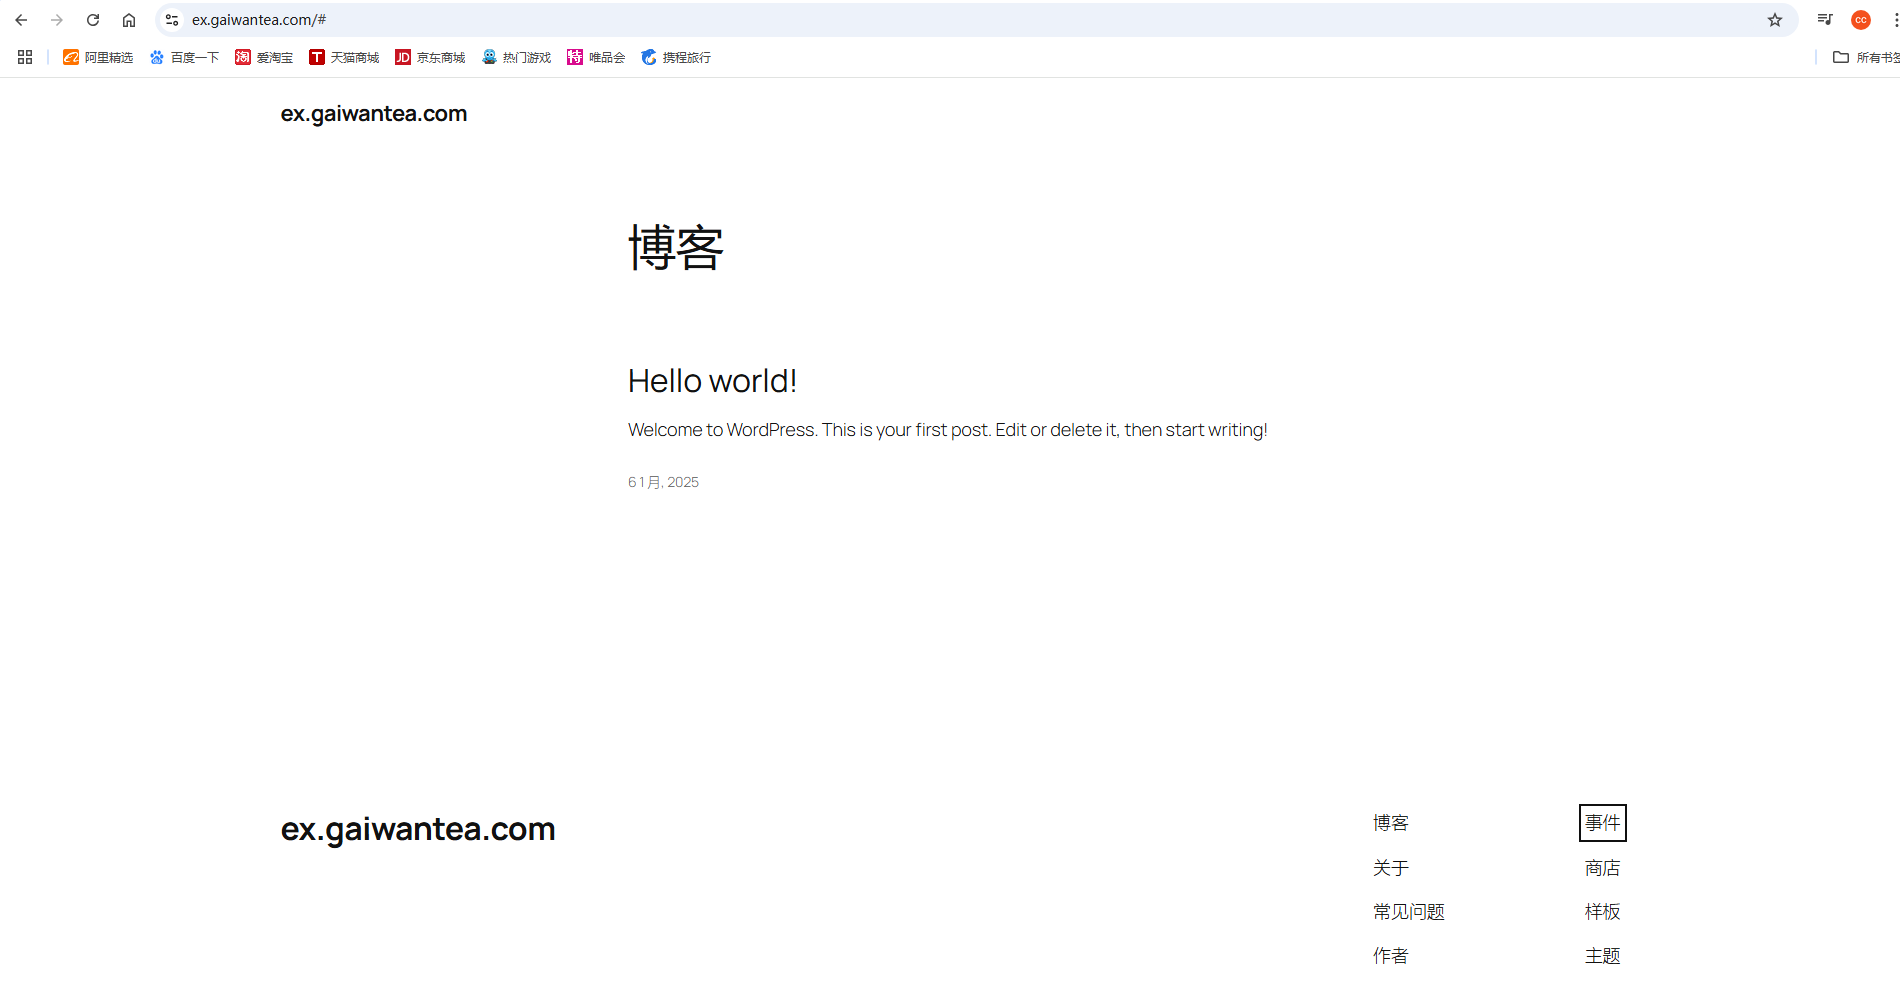Open the apps grid in bookmarks bar
The image size is (1900, 994).
click(25, 57)
